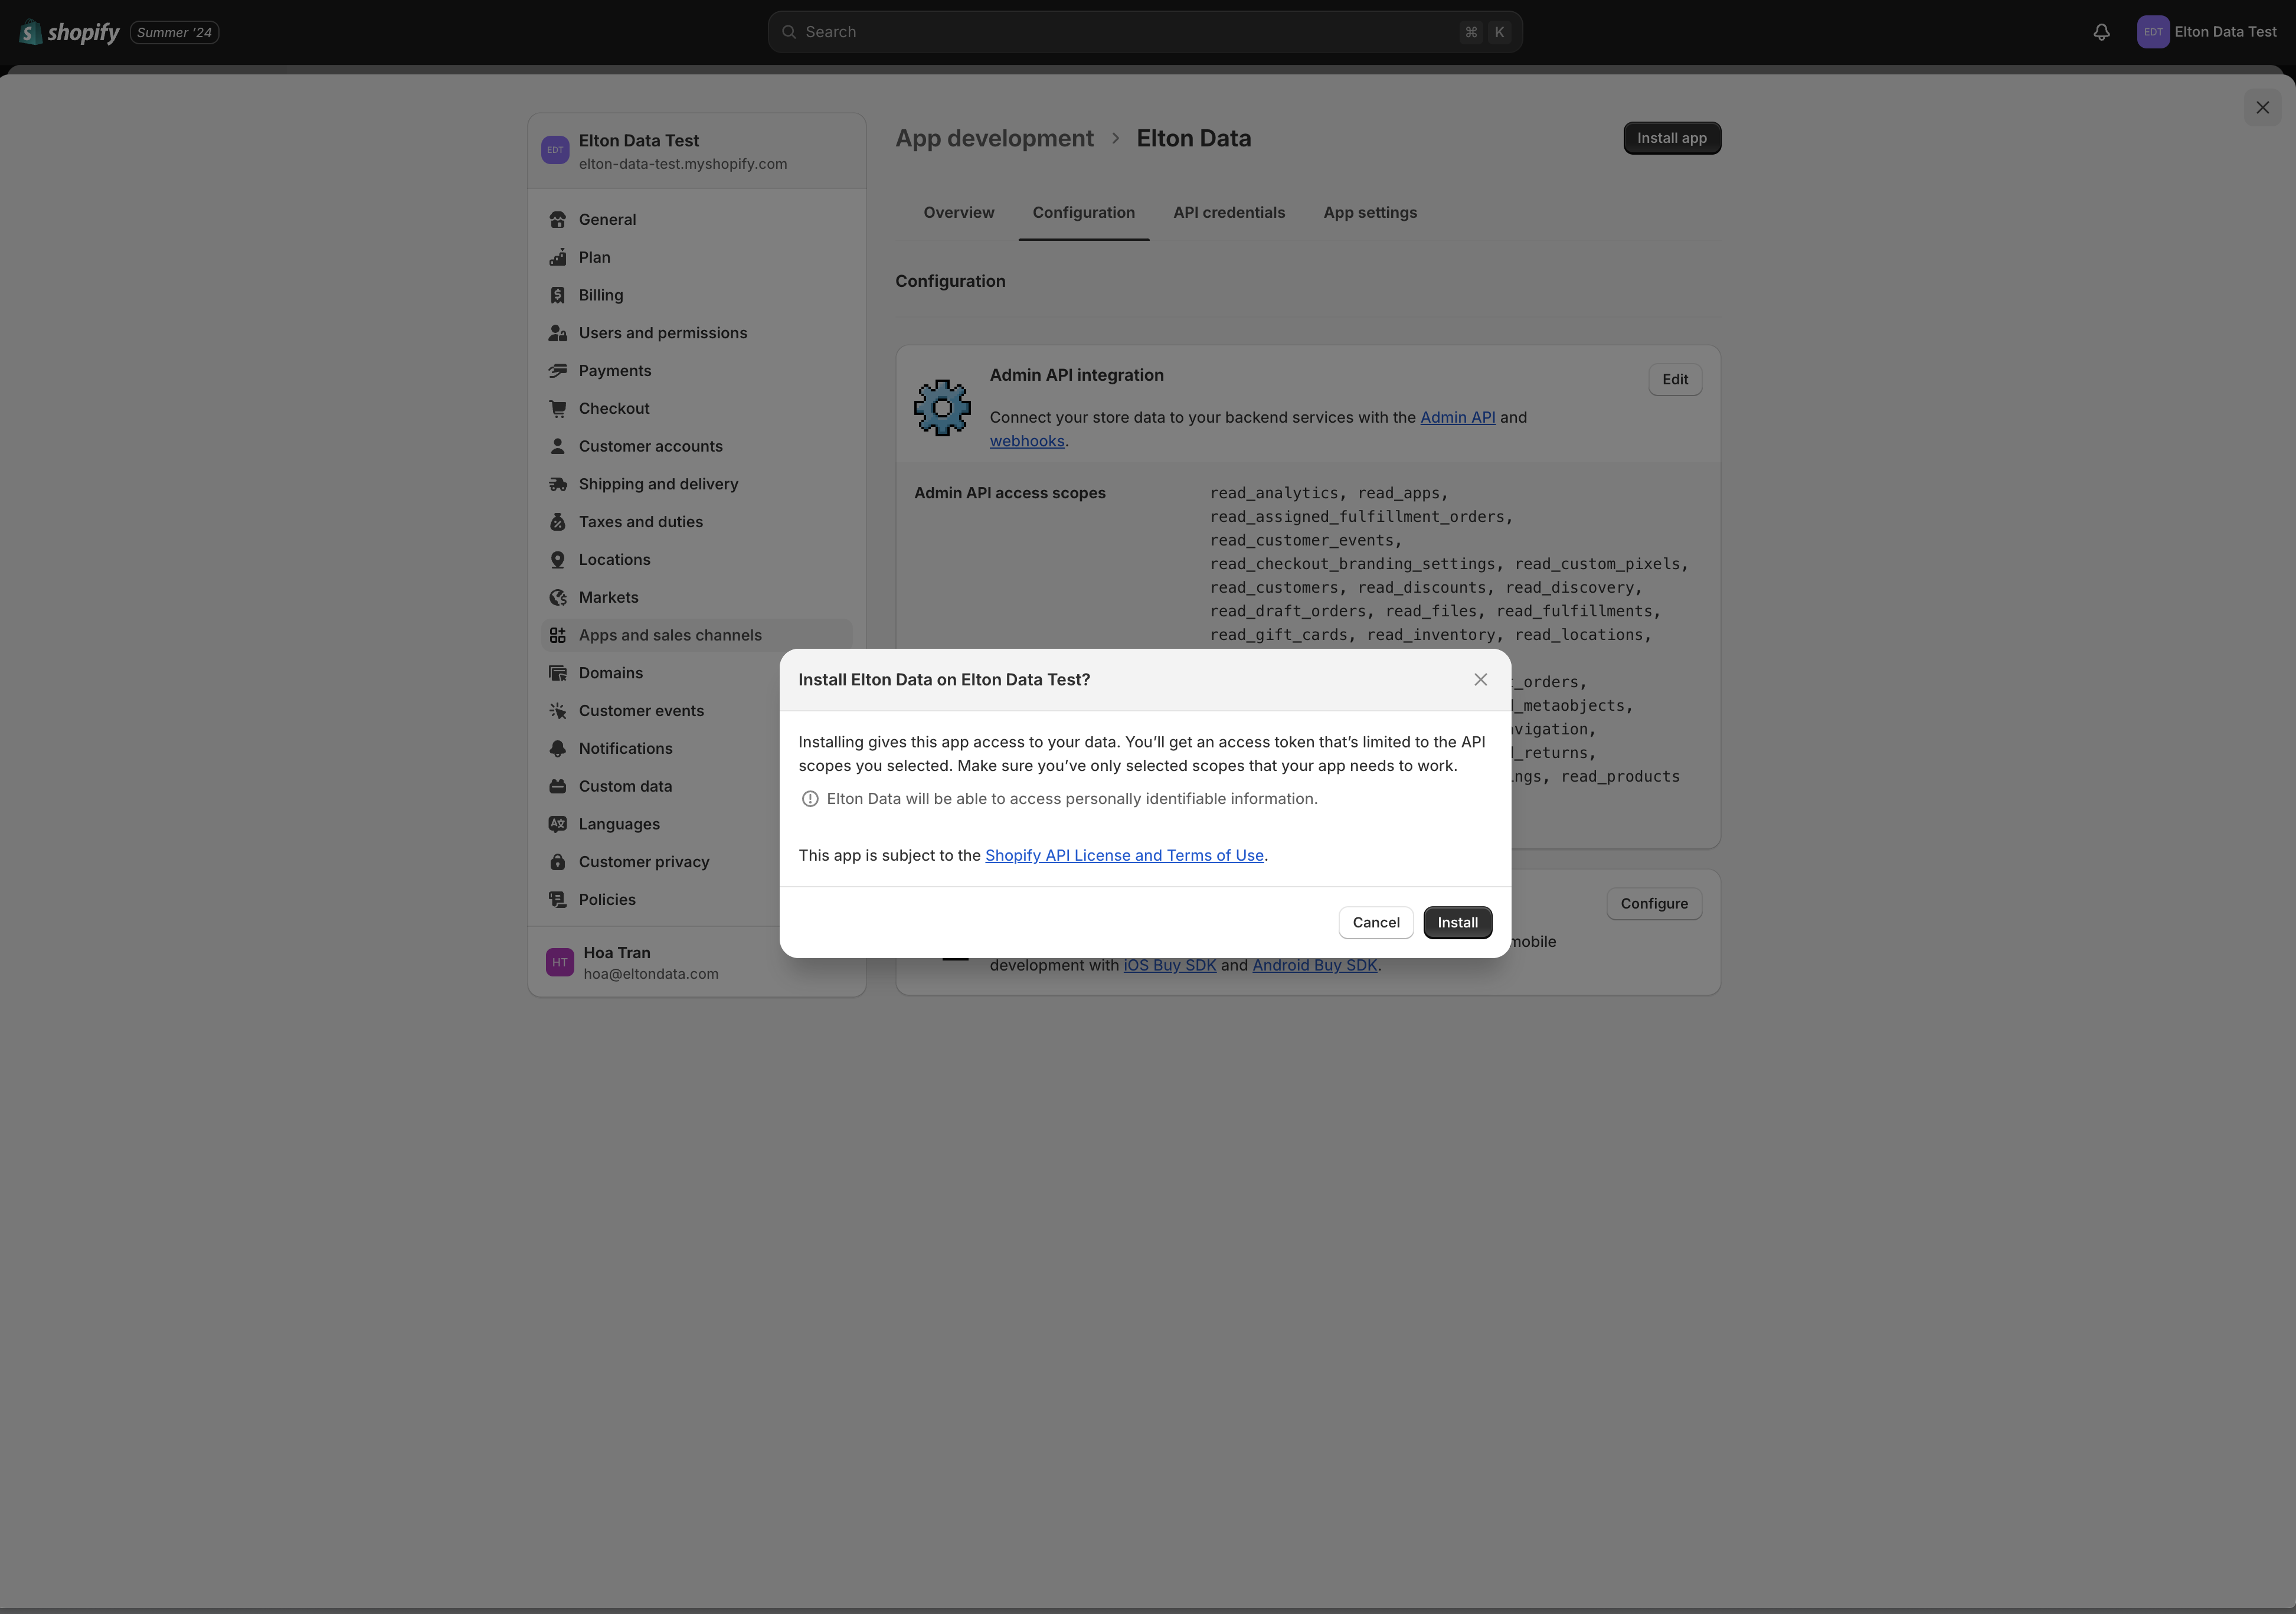Cancel the app installation dialog
The width and height of the screenshot is (2296, 1614).
click(x=1375, y=922)
